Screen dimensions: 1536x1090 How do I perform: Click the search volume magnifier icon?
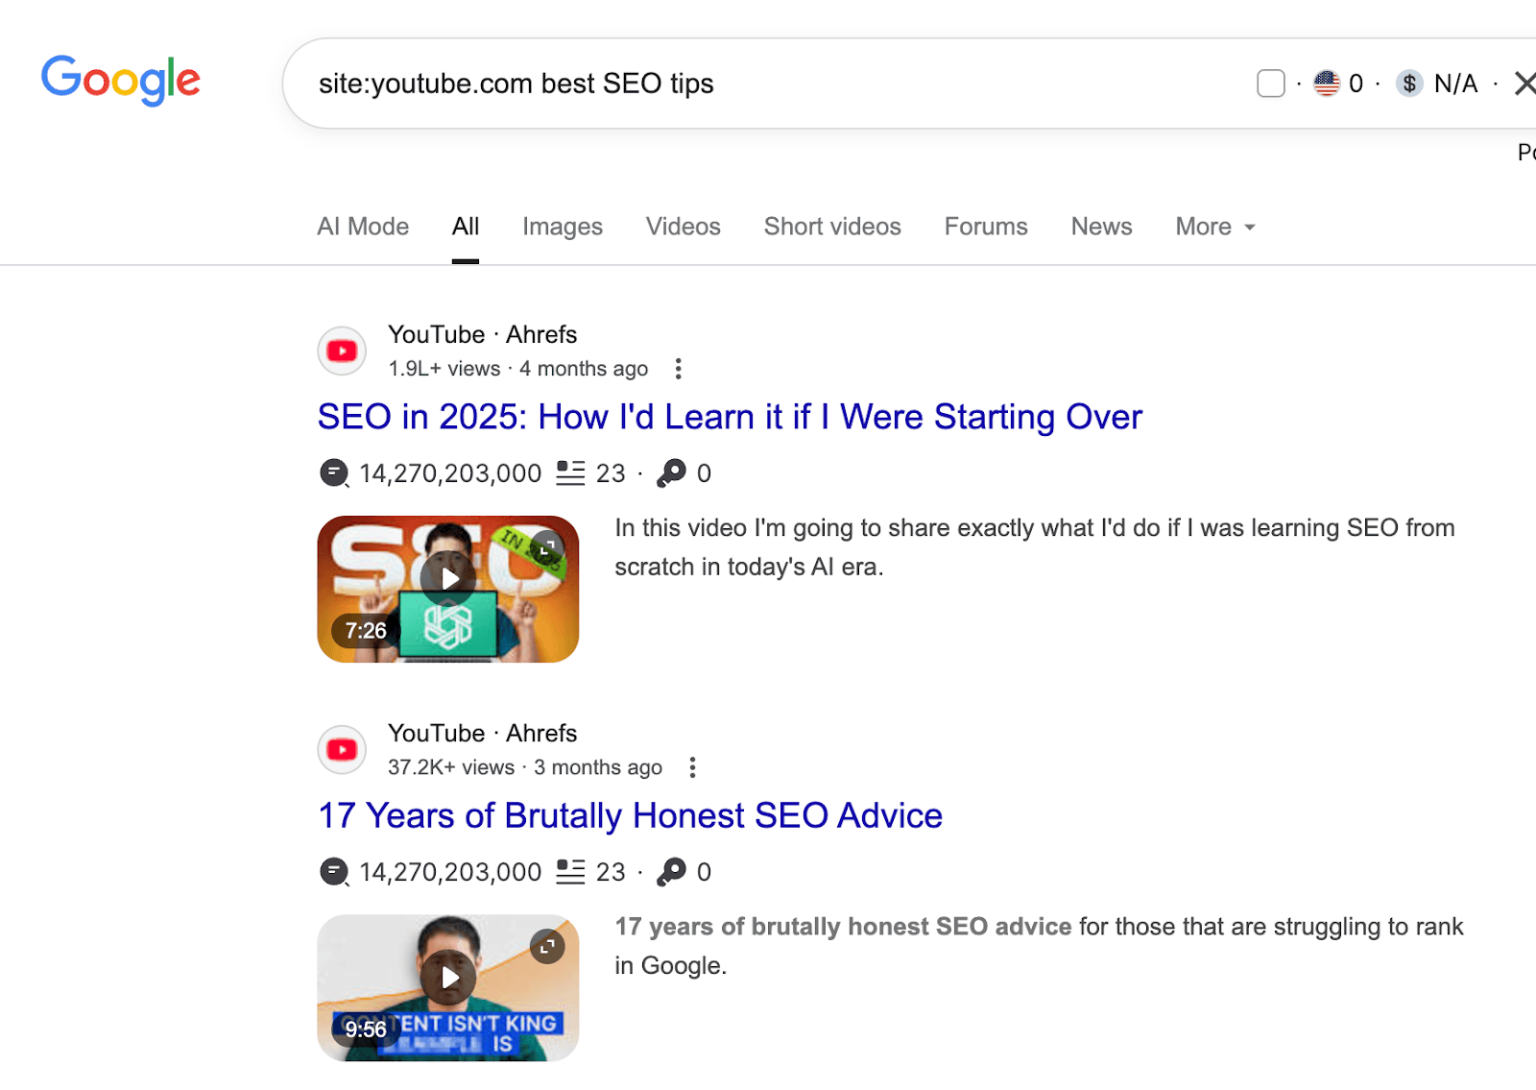click(x=334, y=473)
